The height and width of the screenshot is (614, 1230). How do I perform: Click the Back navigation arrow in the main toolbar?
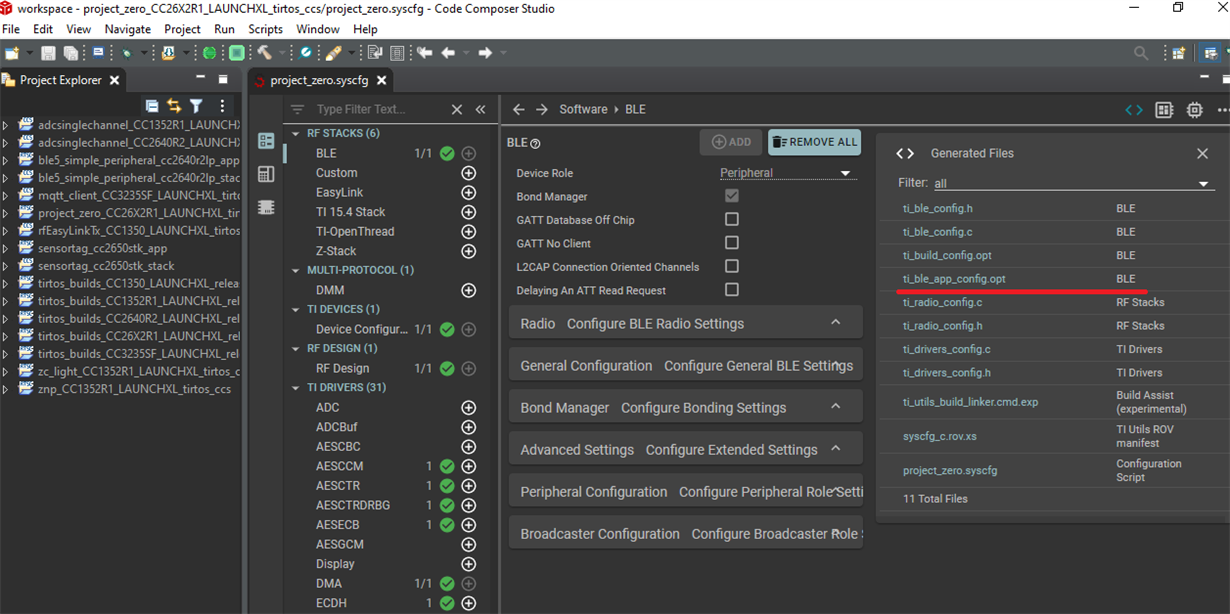448,53
